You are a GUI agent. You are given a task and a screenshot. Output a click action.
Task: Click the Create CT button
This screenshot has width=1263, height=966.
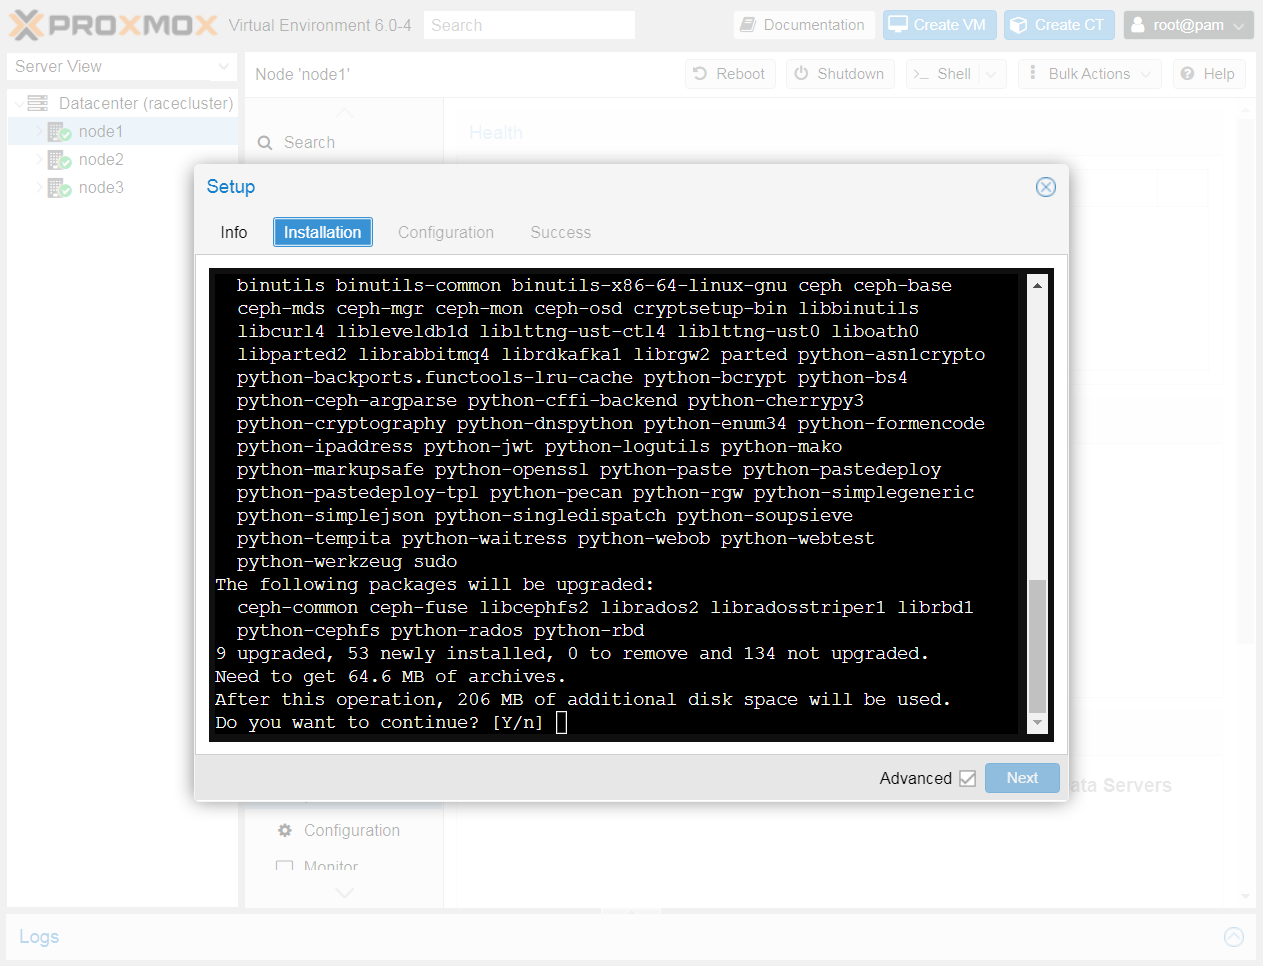point(1059,25)
